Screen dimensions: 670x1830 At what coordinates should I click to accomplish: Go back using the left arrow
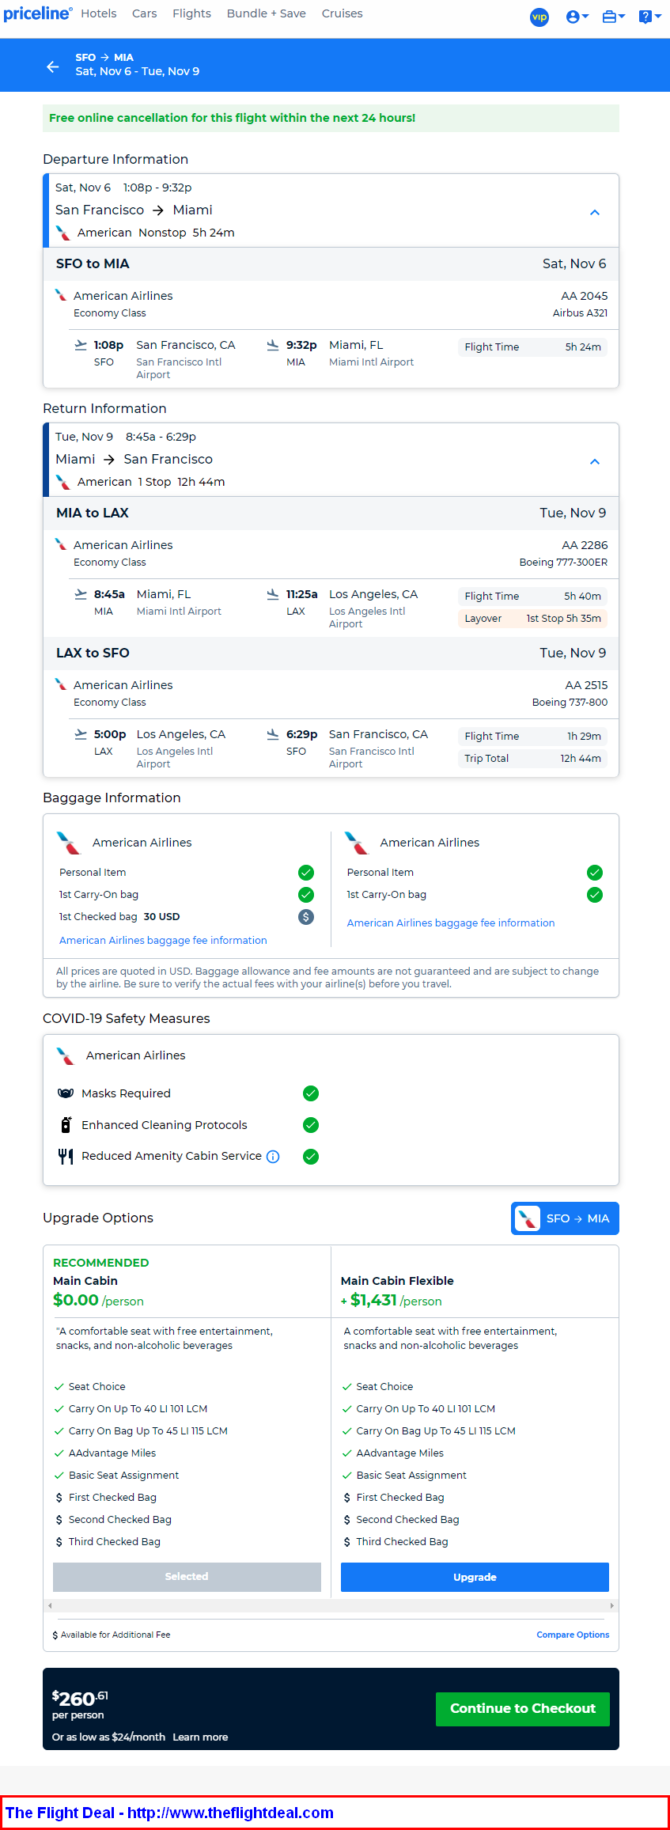[53, 66]
